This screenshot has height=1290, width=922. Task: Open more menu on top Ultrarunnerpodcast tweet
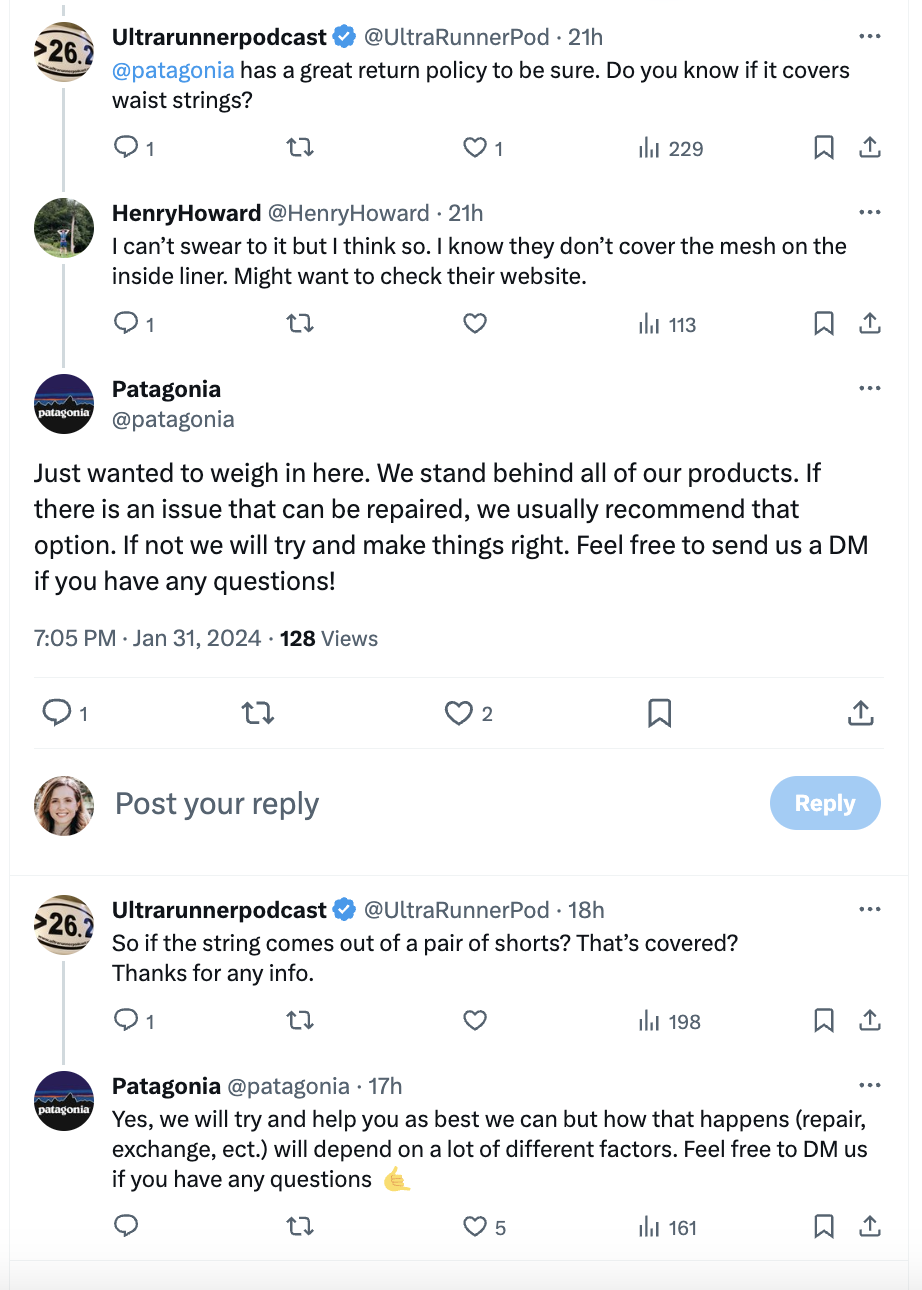point(870,36)
